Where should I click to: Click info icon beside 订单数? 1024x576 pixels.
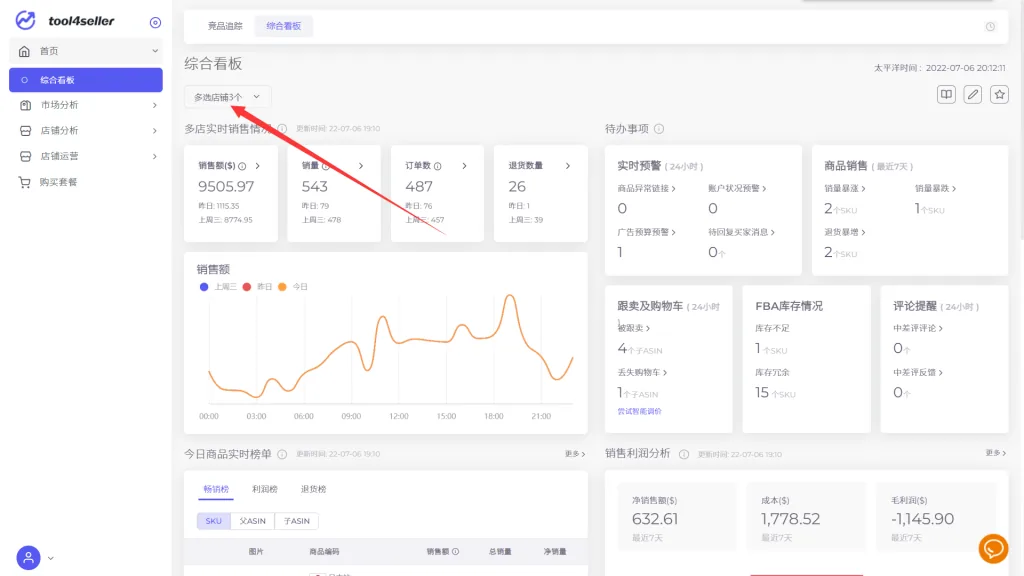[x=438, y=166]
